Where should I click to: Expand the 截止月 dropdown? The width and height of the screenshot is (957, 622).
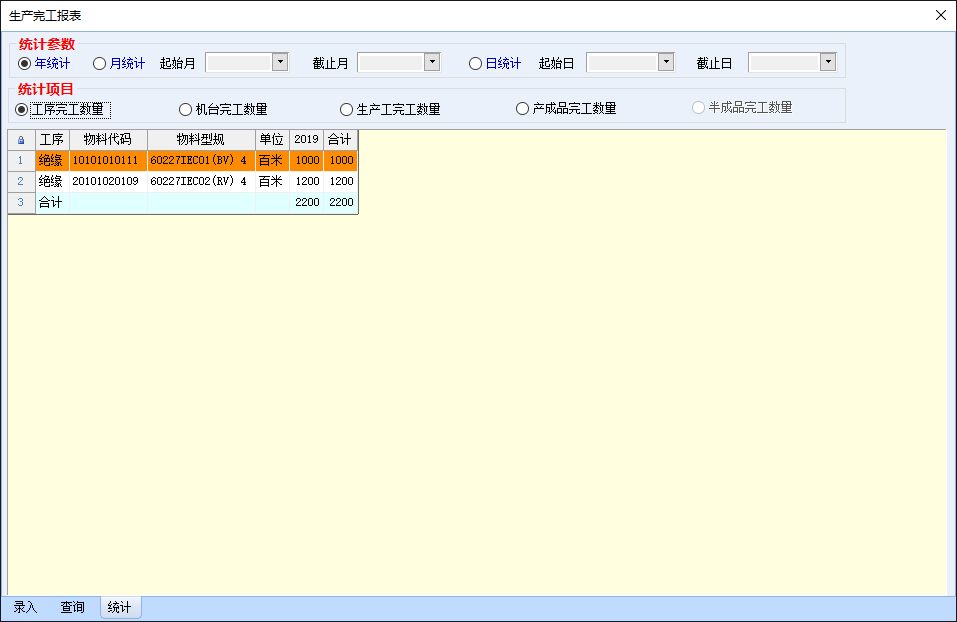(432, 62)
